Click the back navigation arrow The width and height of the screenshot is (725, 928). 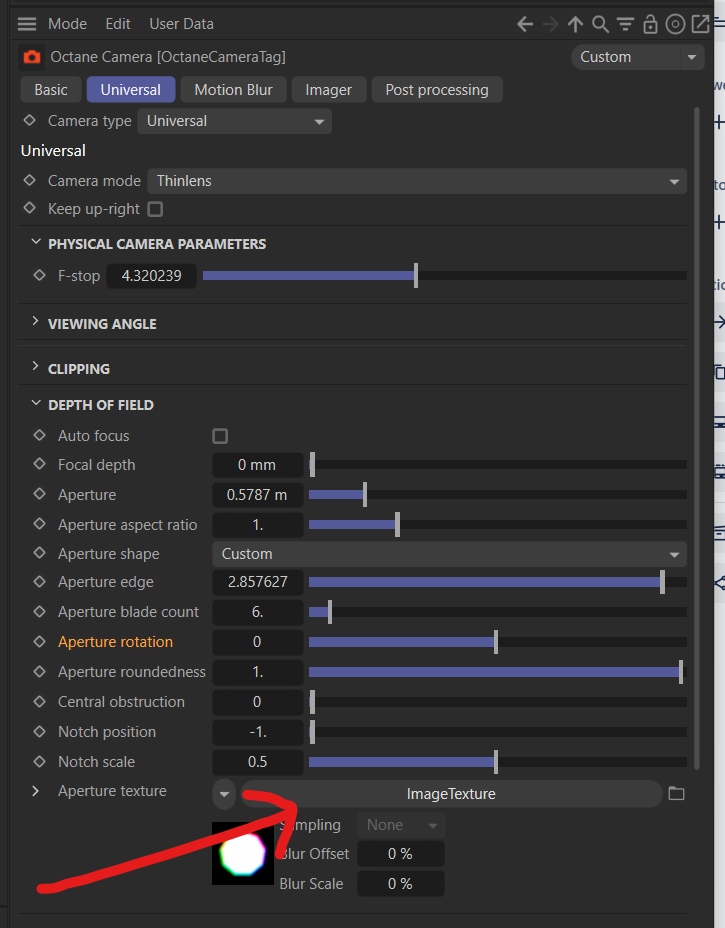(x=525, y=24)
